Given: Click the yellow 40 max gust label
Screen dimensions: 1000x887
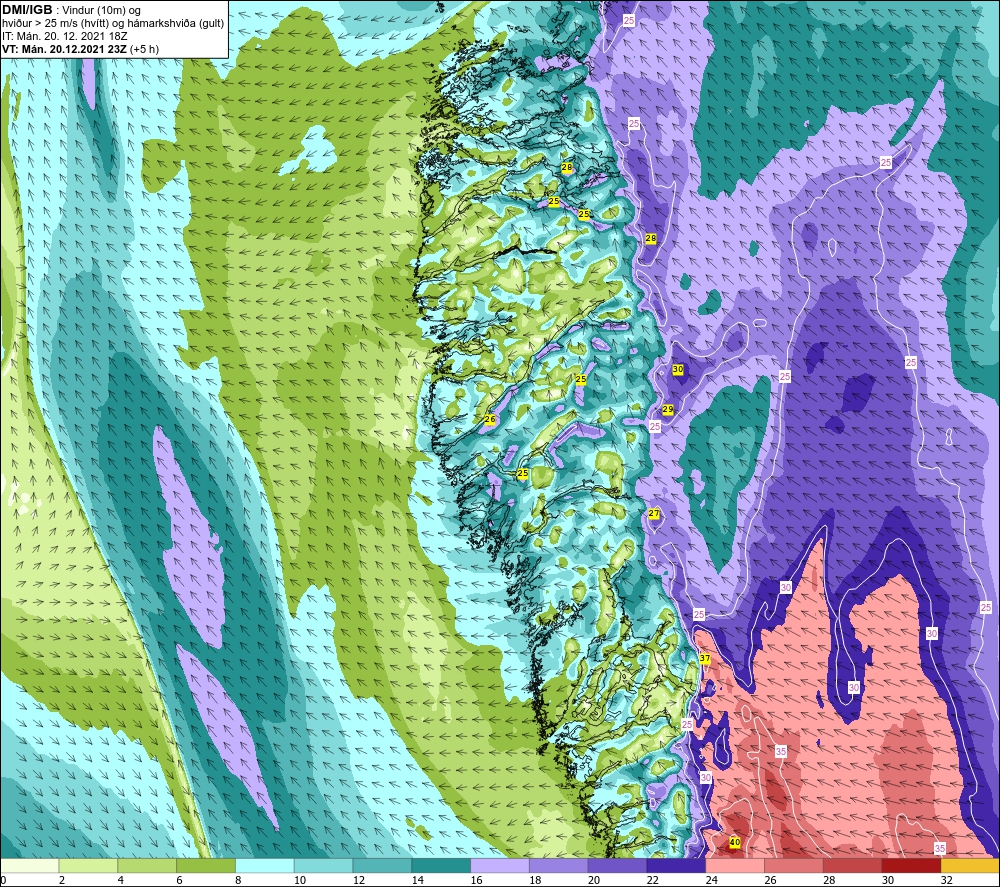Looking at the screenshot, I should (x=735, y=842).
